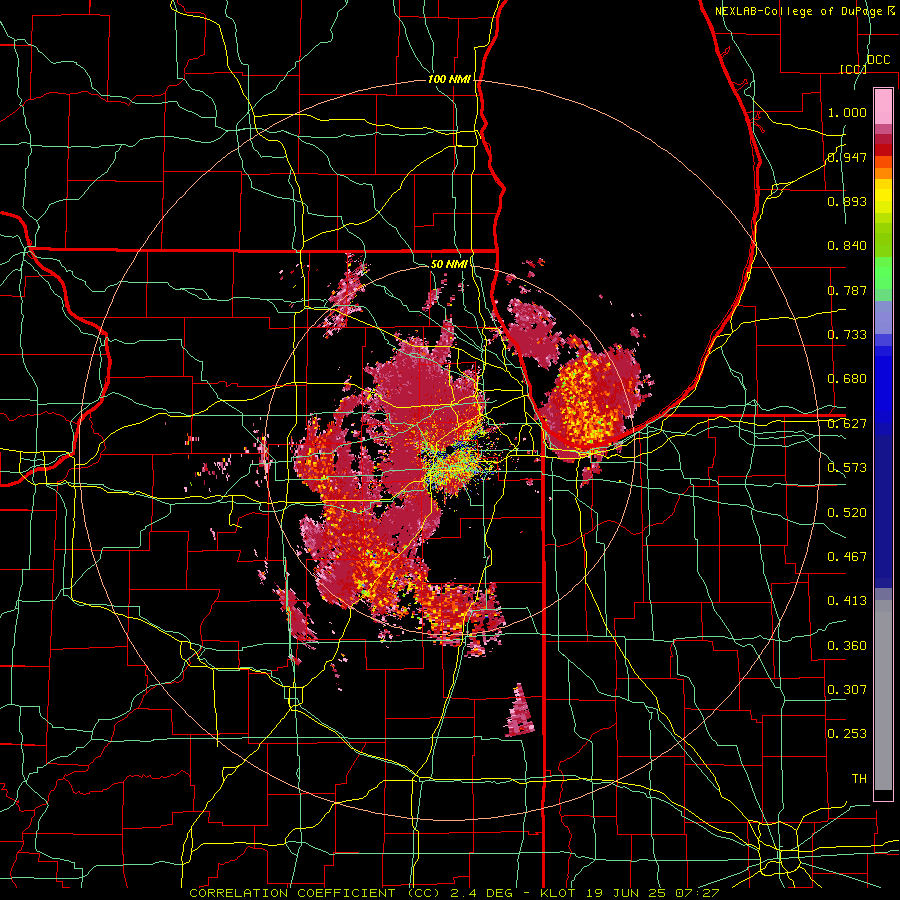The height and width of the screenshot is (900, 900).
Task: Select the 0.573 scale value
Action: coord(847,467)
